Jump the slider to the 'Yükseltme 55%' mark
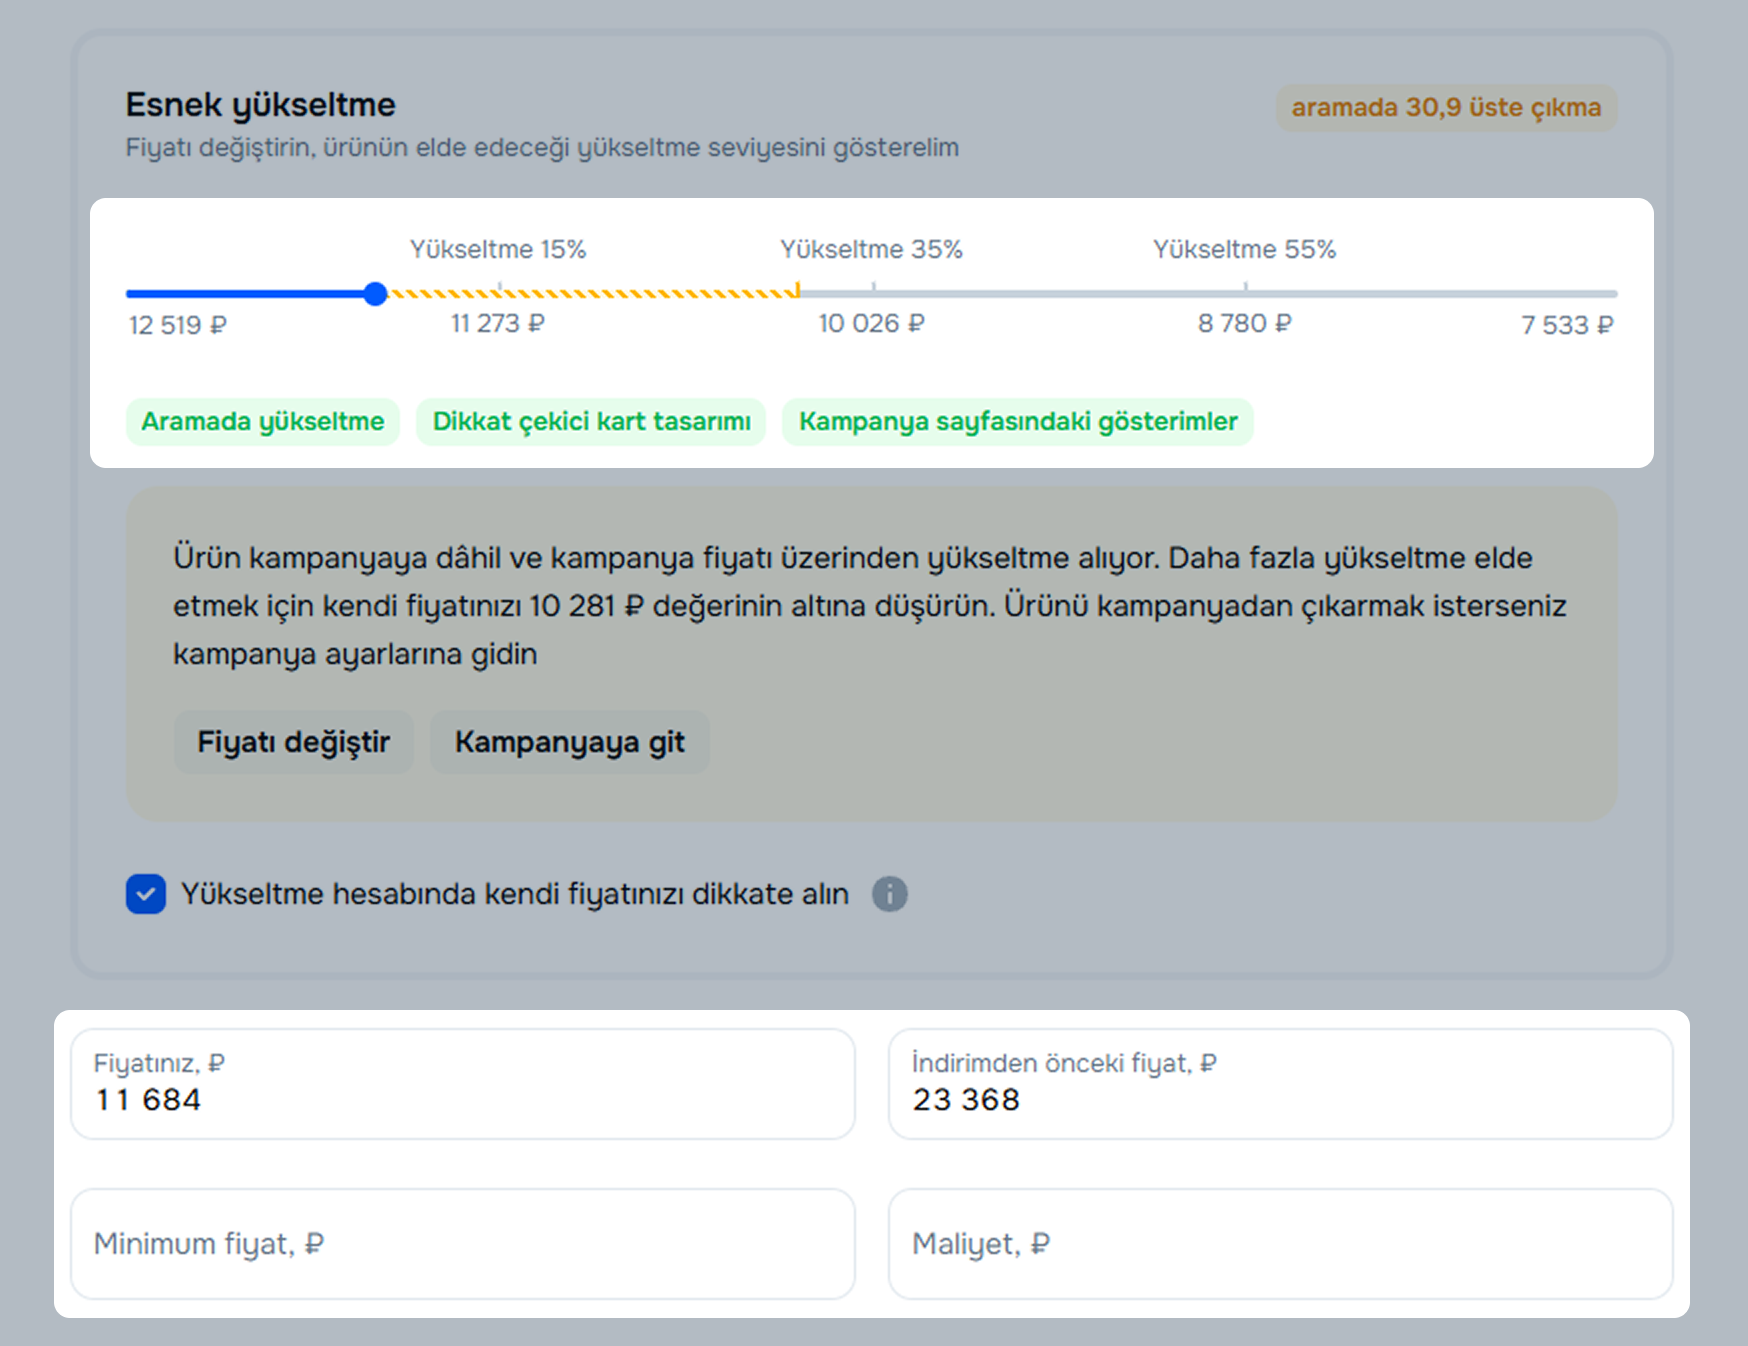1748x1346 pixels. coord(1245,293)
